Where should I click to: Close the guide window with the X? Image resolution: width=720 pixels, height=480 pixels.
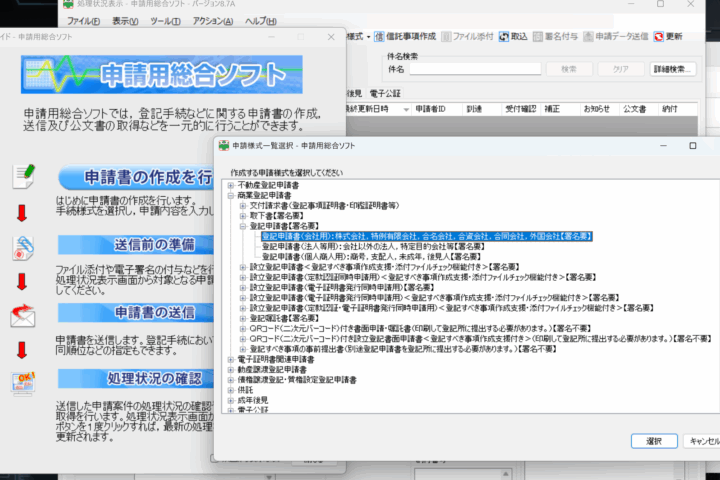click(331, 37)
